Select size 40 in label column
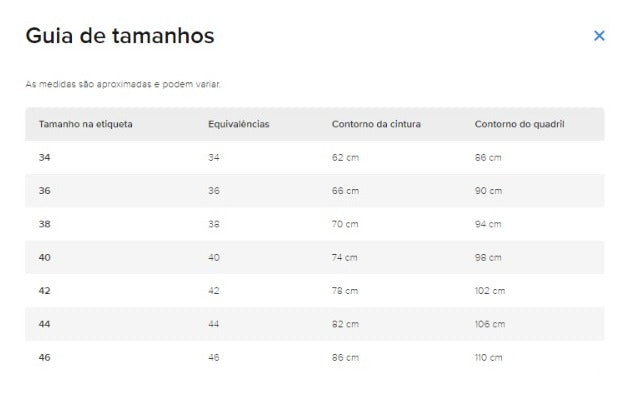The width and height of the screenshot is (642, 394). [45, 258]
